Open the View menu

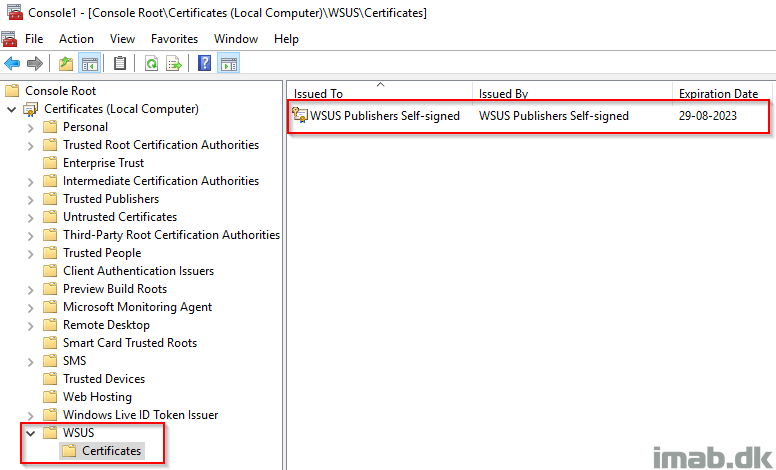pyautogui.click(x=122, y=39)
